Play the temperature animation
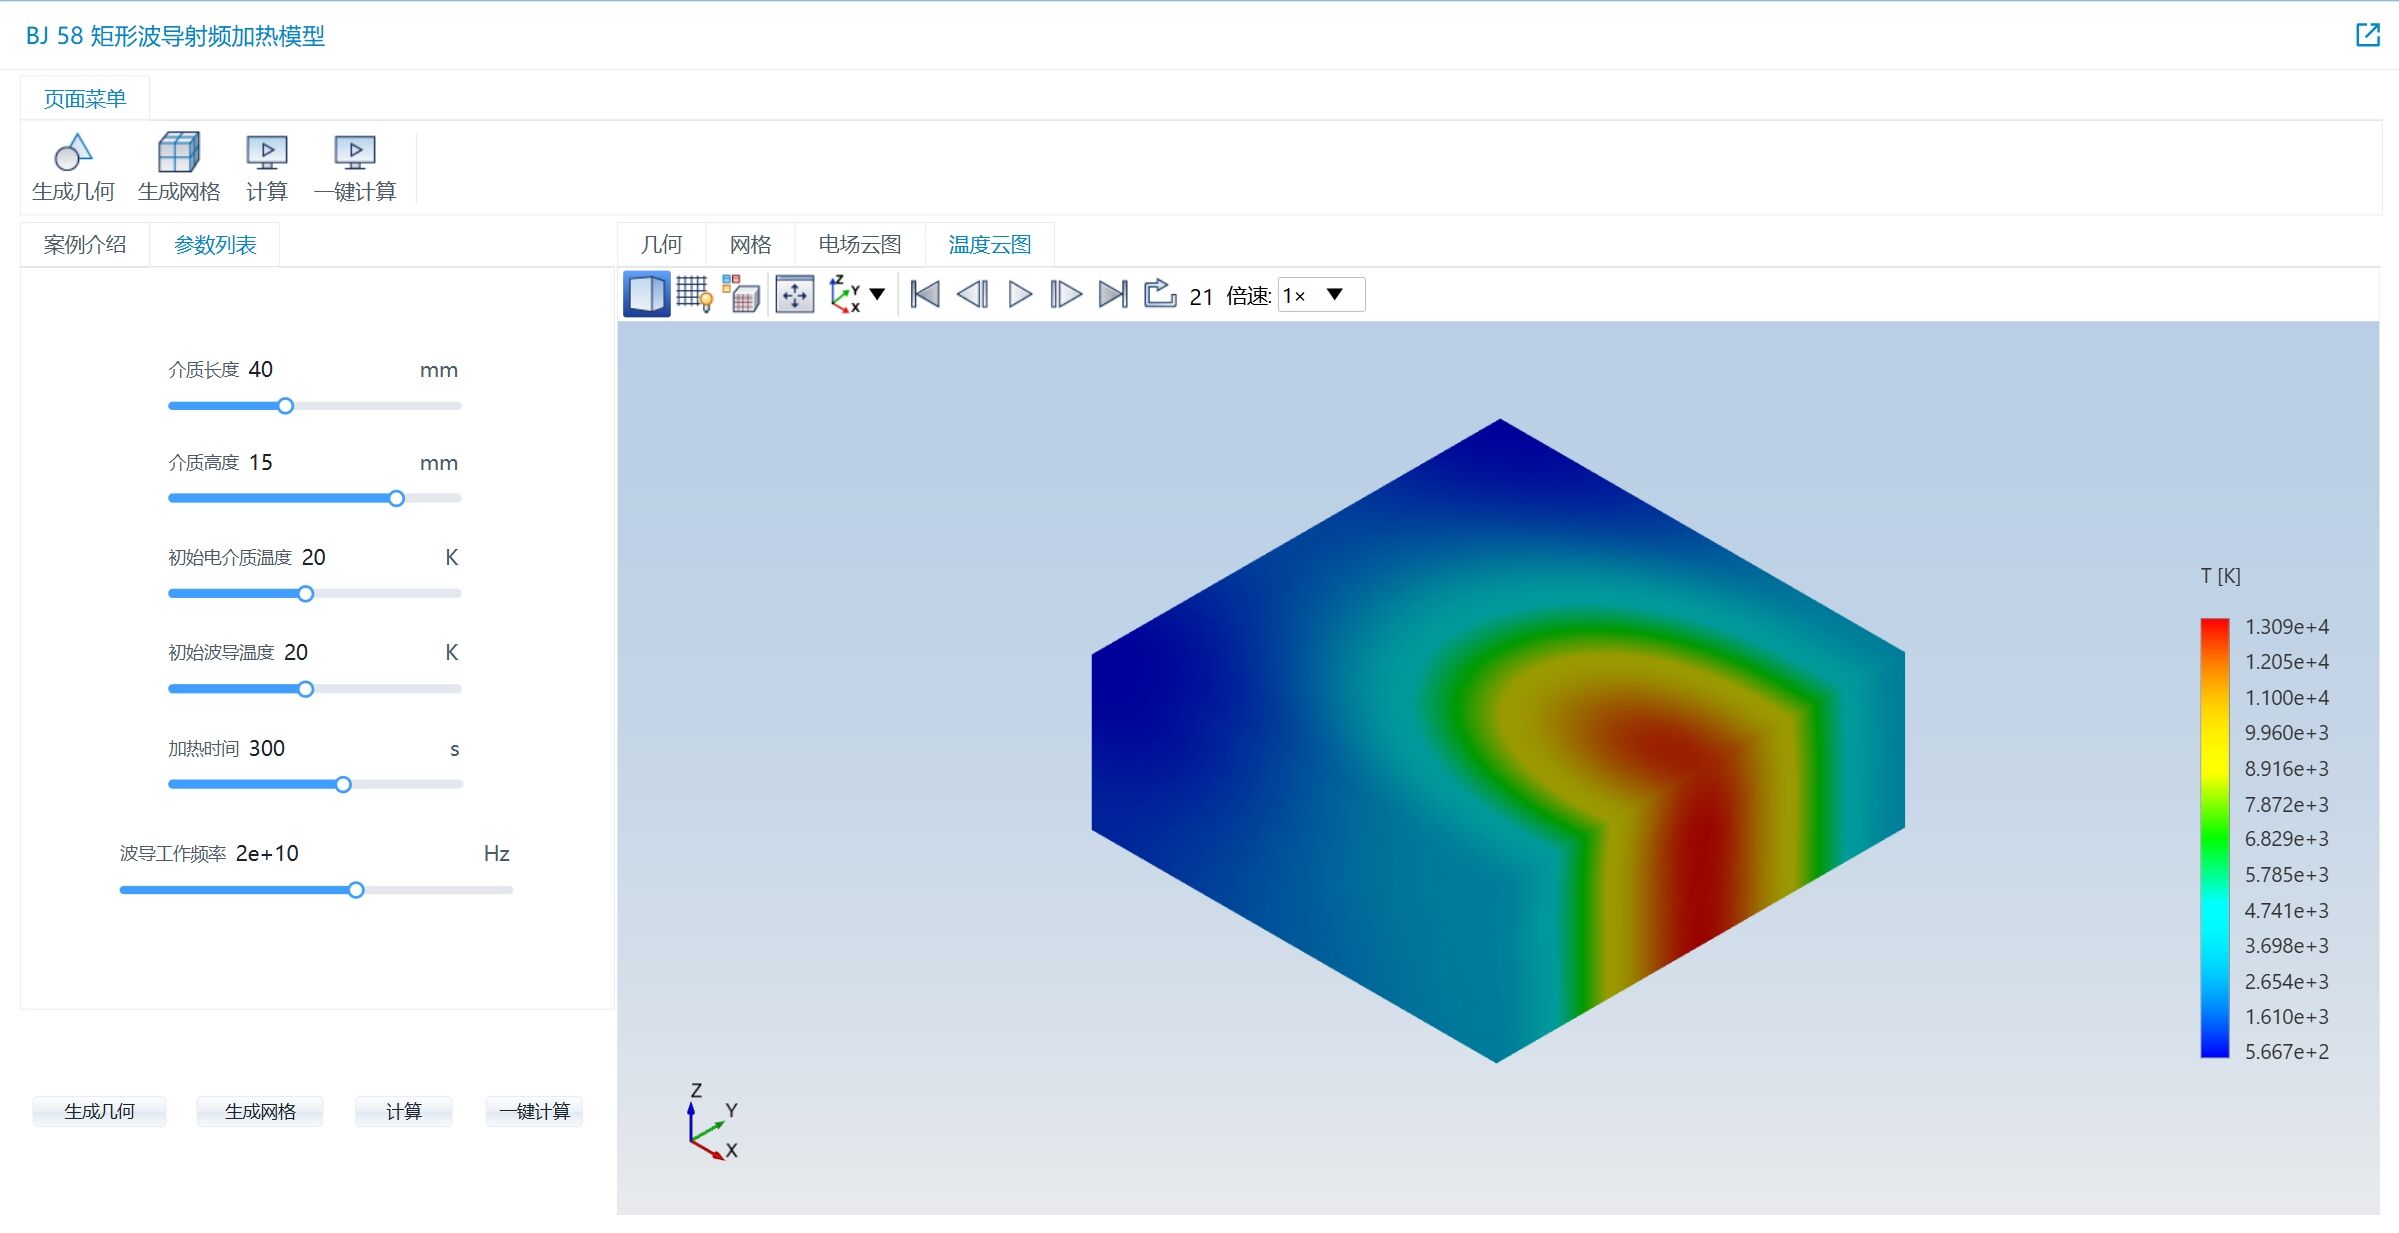Screen dimensions: 2399x1233 [1019, 294]
